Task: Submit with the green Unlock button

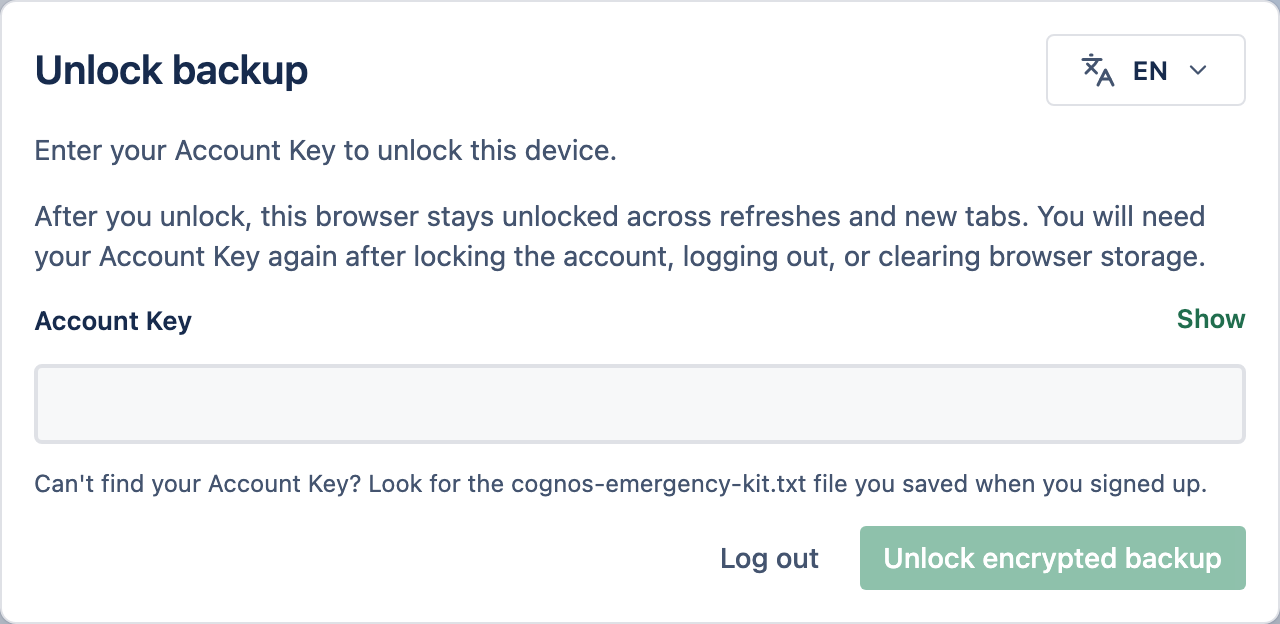Action: [x=1053, y=558]
